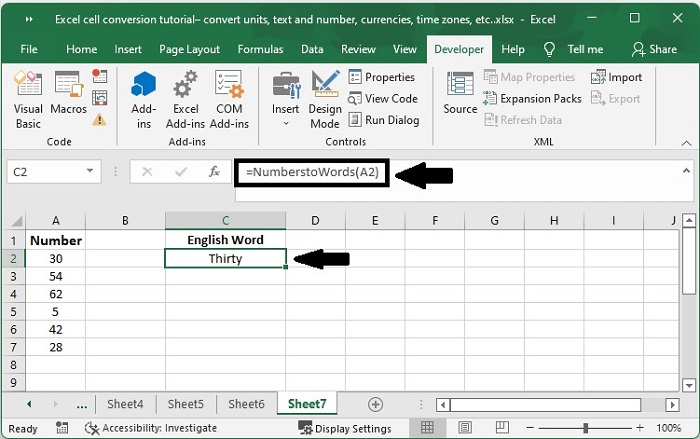Image resolution: width=700 pixels, height=439 pixels.
Task: Open the Add-ins button
Action: click(x=143, y=100)
